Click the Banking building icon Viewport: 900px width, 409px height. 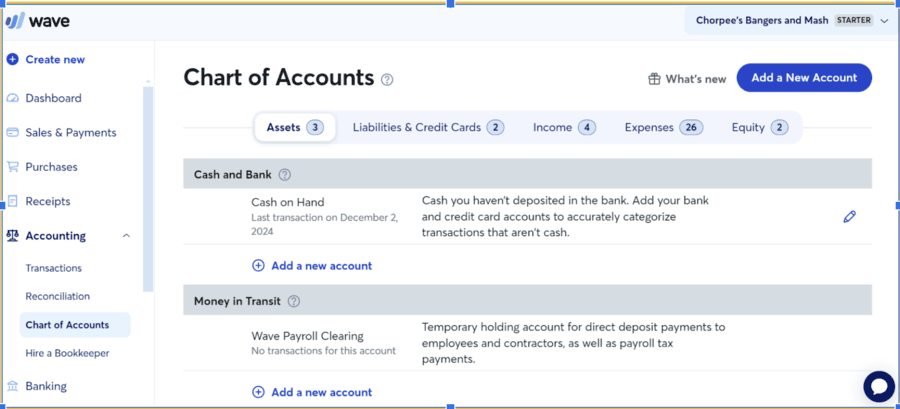[x=13, y=386]
